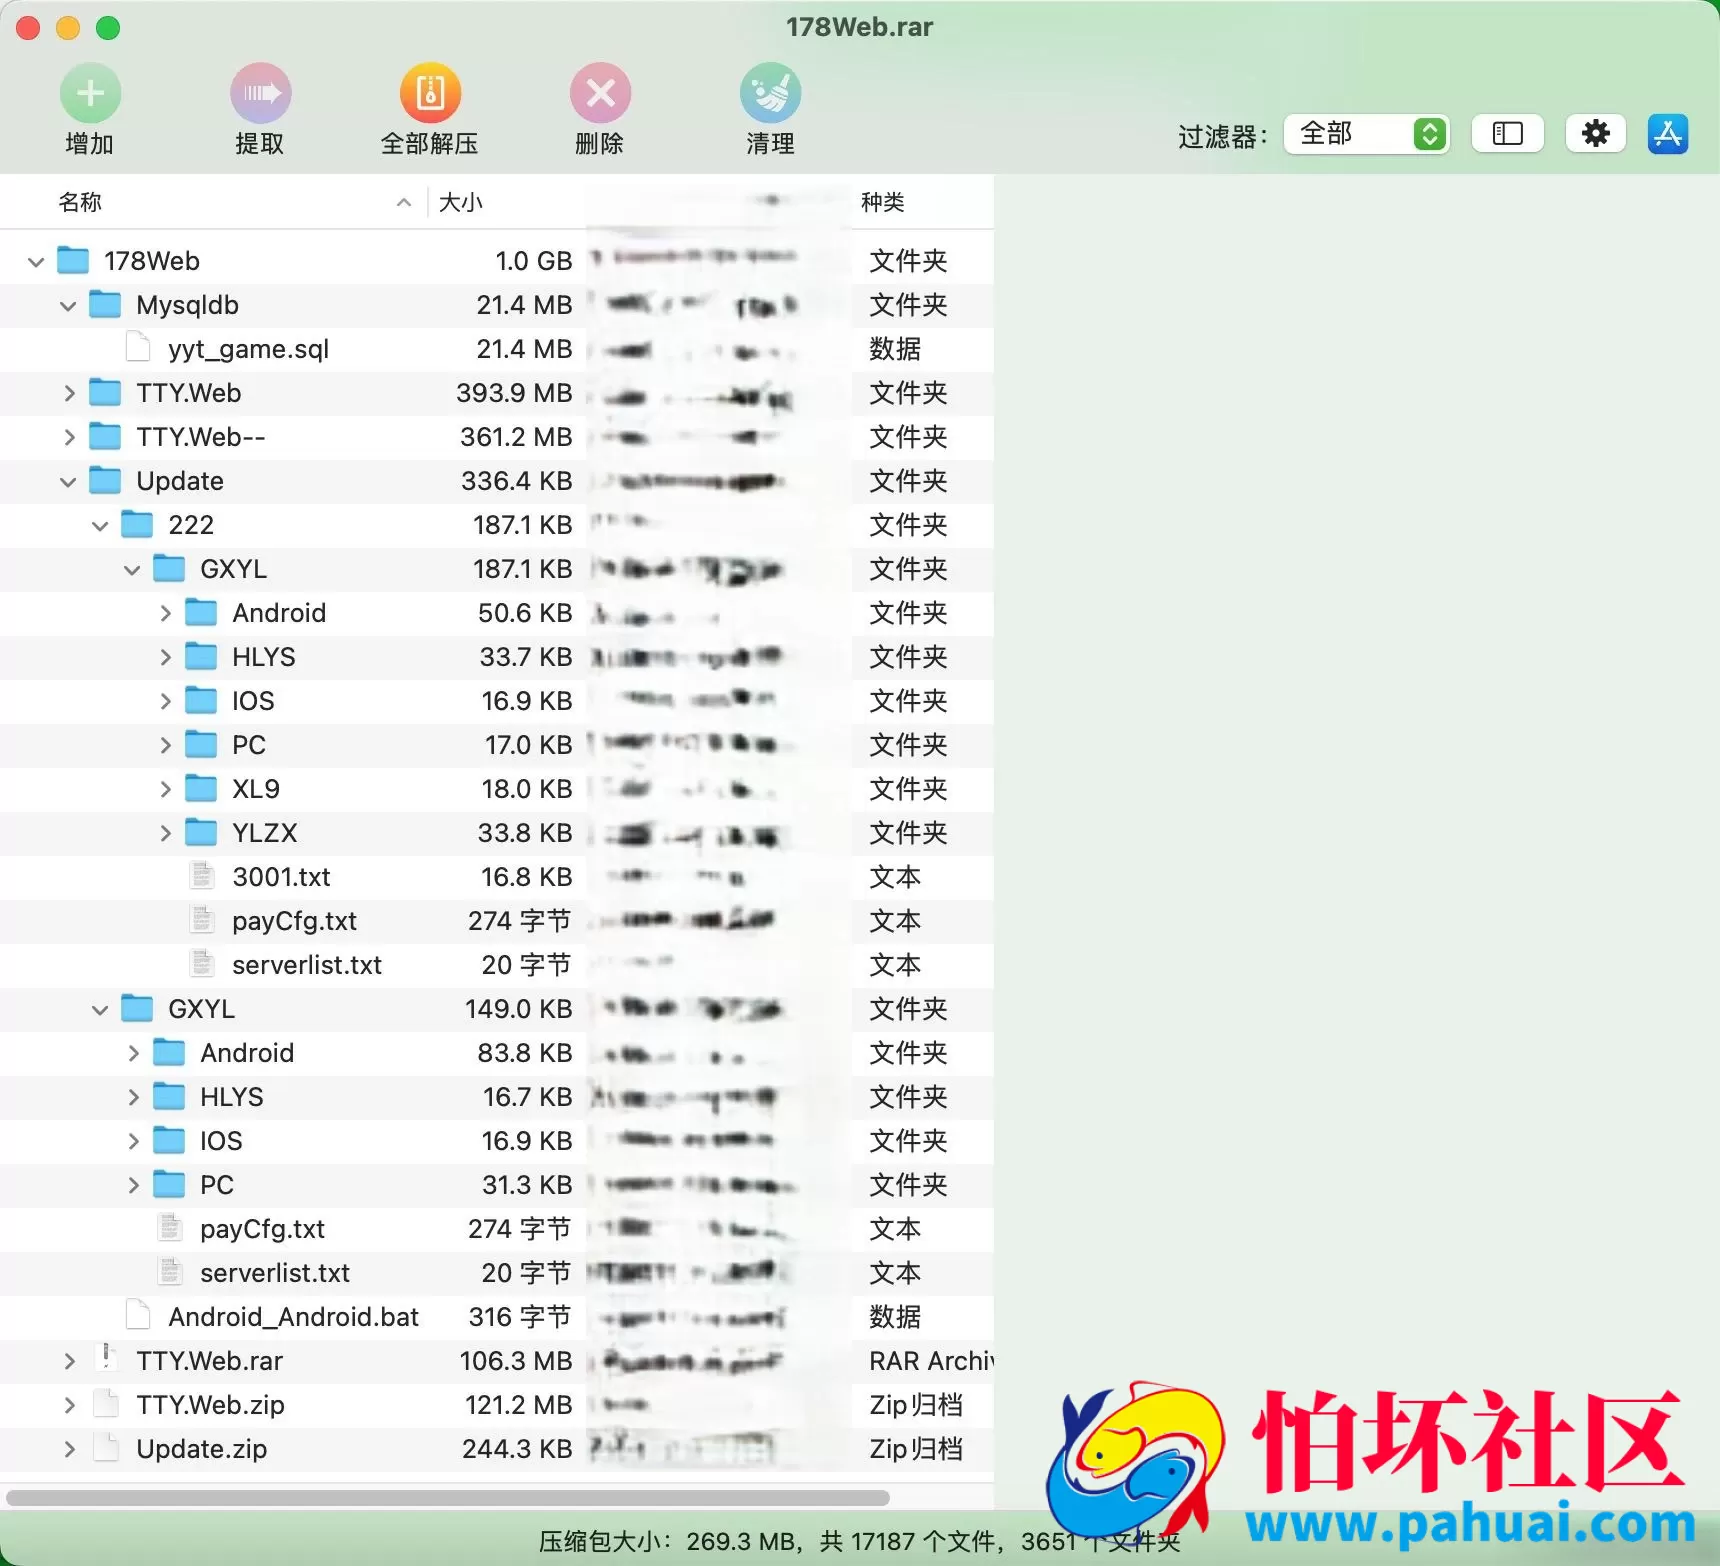Open the filter (过滤器) dropdown showing 全部
Viewport: 1720px width, 1566px height.
[x=1366, y=134]
